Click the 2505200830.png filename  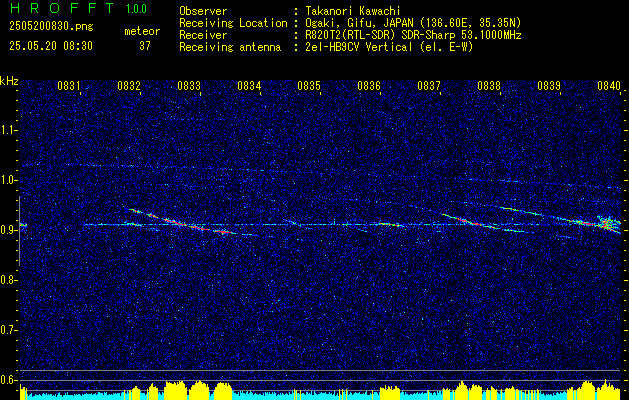coord(51,27)
